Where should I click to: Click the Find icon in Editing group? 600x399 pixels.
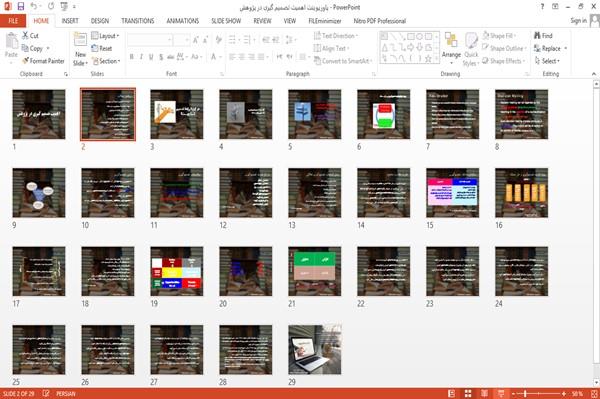pyautogui.click(x=538, y=36)
